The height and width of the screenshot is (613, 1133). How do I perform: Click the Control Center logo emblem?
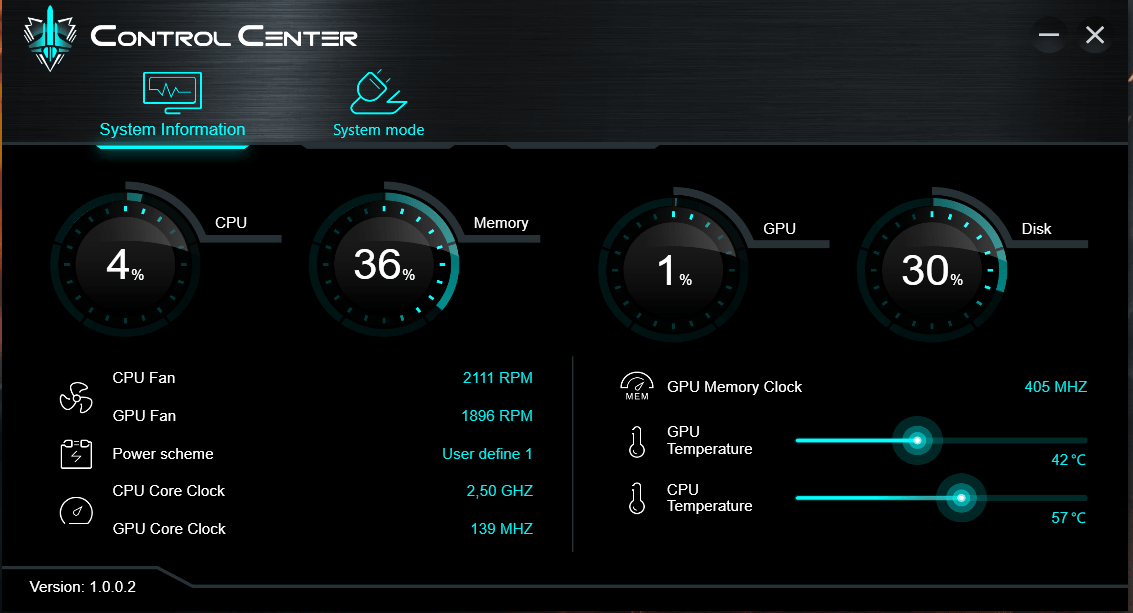point(50,38)
